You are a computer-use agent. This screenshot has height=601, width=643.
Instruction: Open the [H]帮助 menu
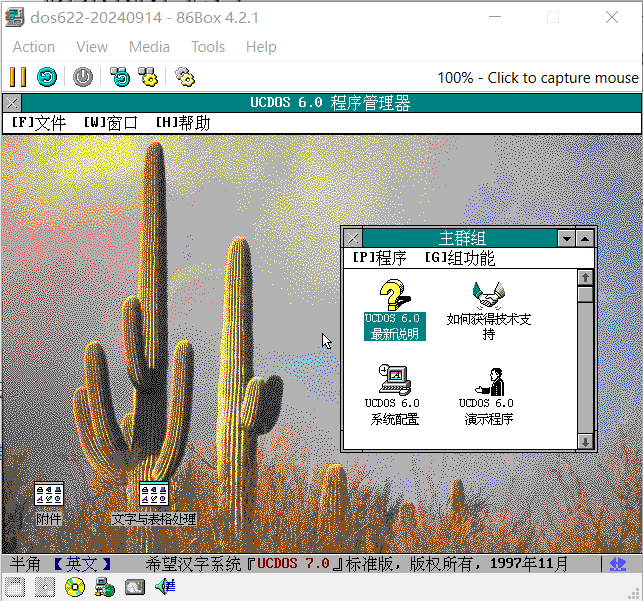click(x=182, y=123)
